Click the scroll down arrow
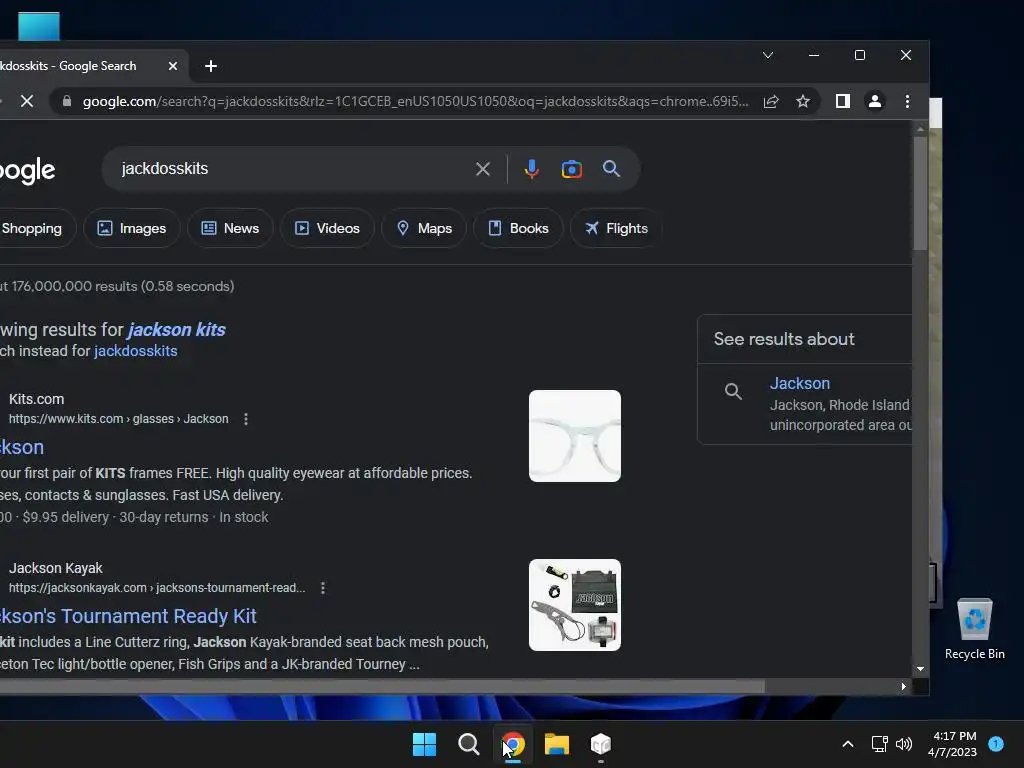 point(920,669)
